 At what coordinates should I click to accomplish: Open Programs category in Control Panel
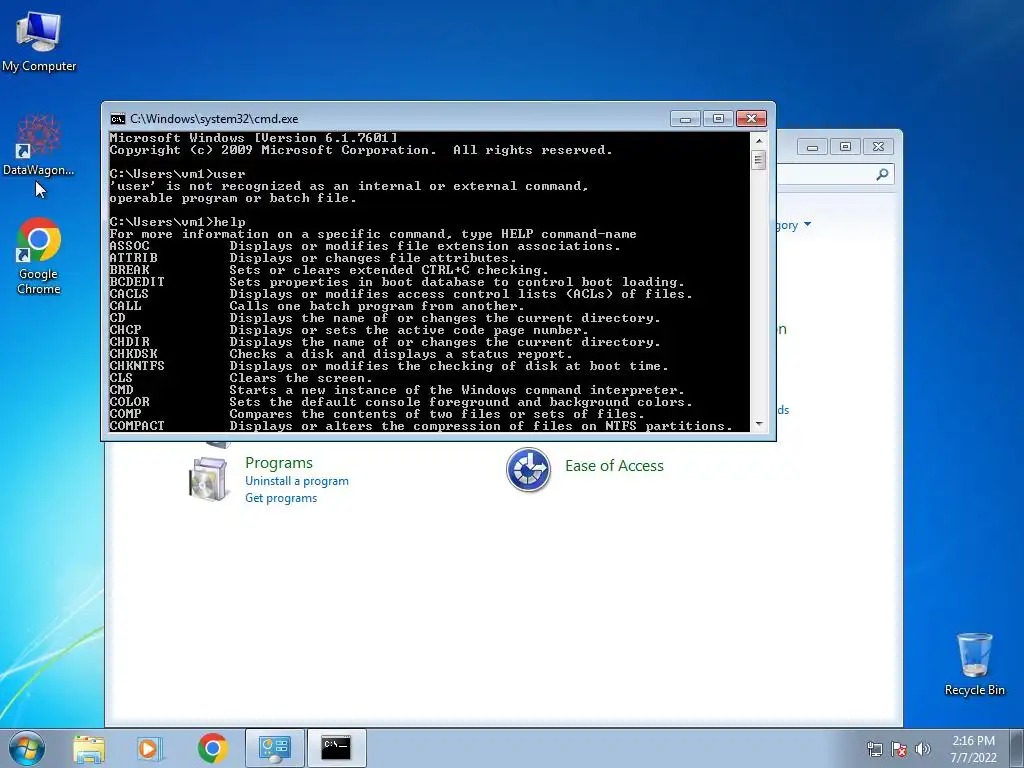[279, 462]
